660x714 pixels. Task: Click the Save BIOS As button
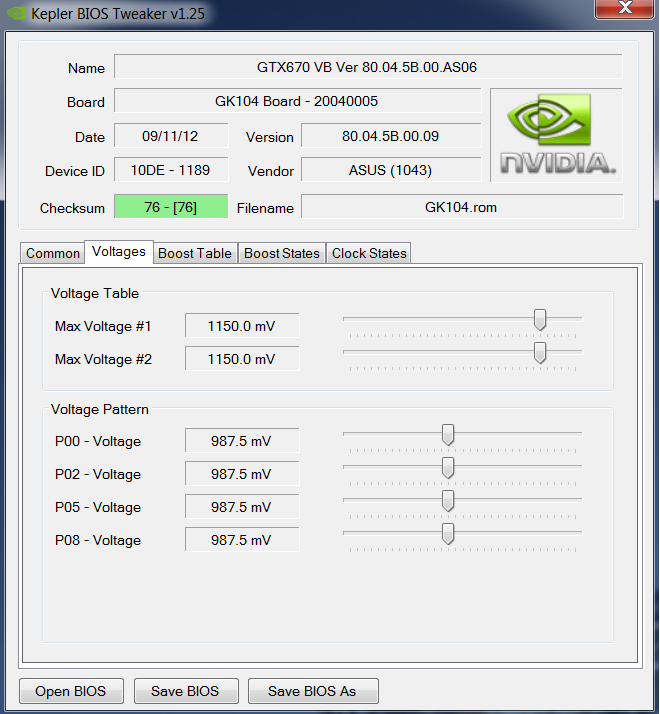(x=313, y=691)
